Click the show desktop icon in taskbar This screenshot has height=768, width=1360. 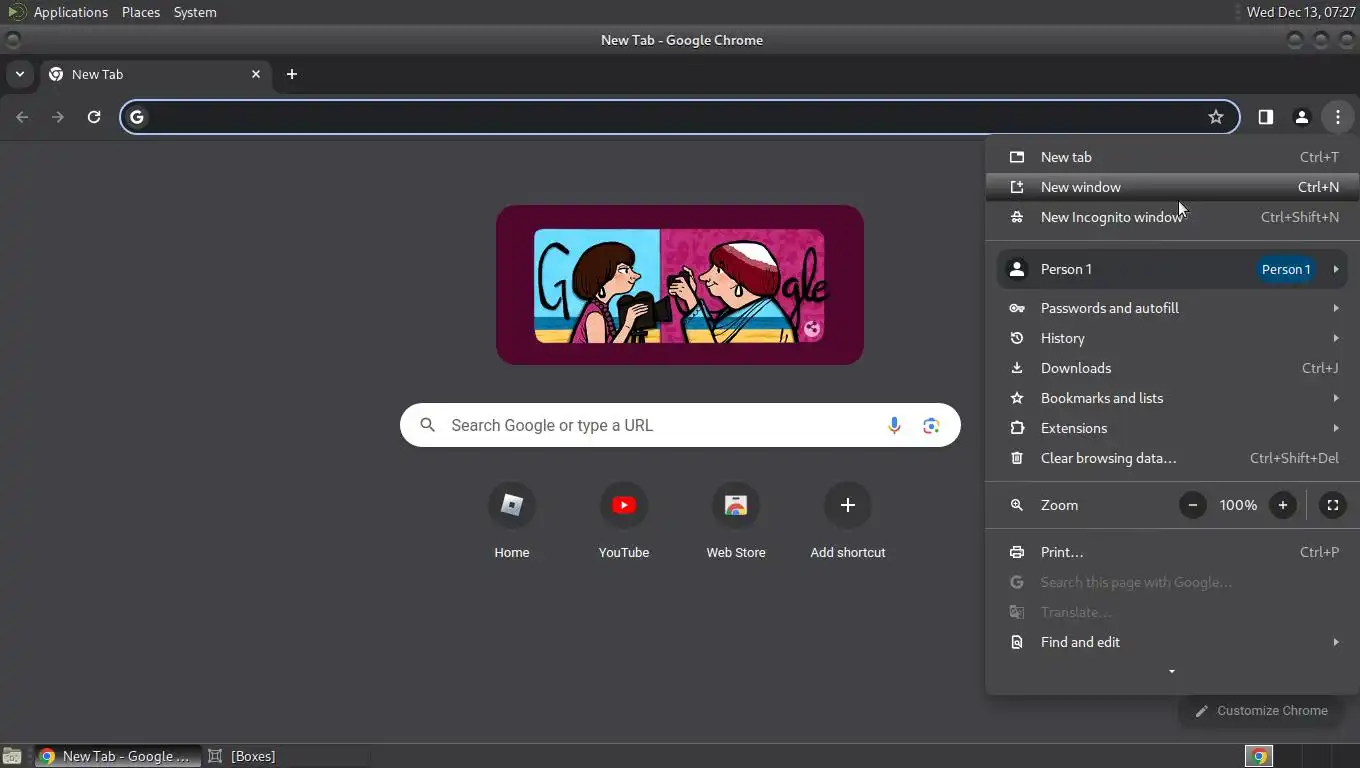(12, 756)
